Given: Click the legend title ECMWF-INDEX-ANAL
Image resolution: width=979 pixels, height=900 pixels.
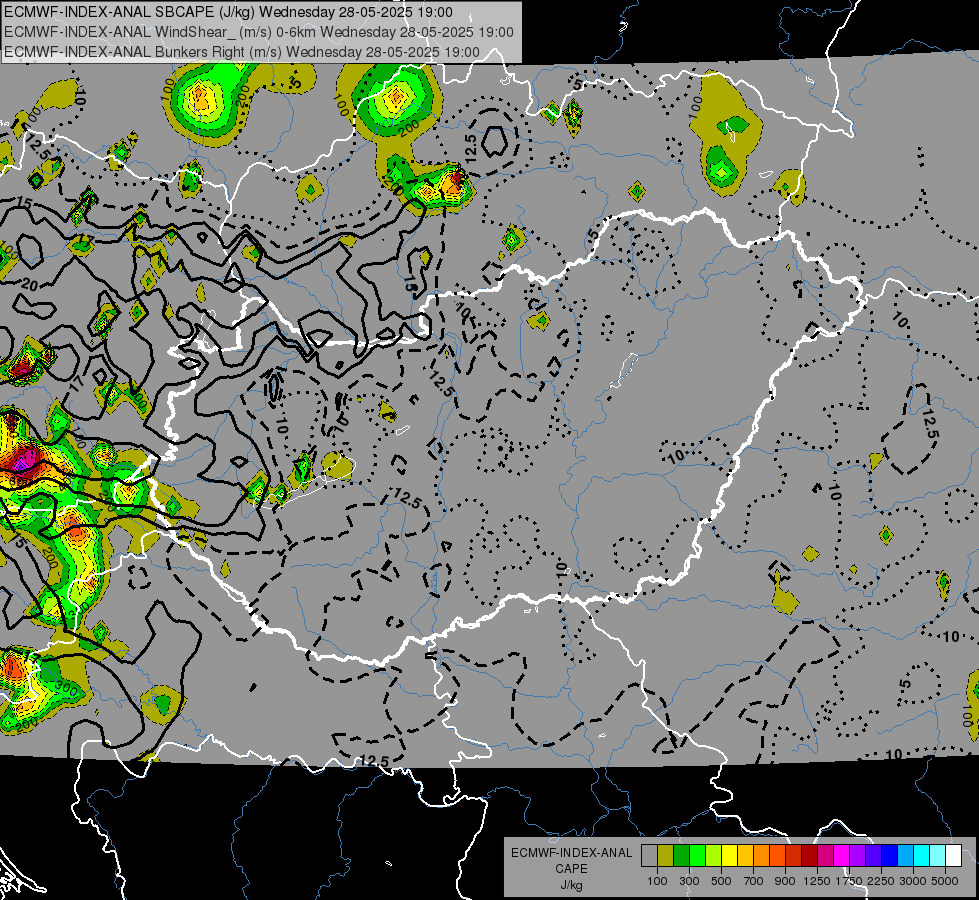Looking at the screenshot, I should click(x=571, y=853).
